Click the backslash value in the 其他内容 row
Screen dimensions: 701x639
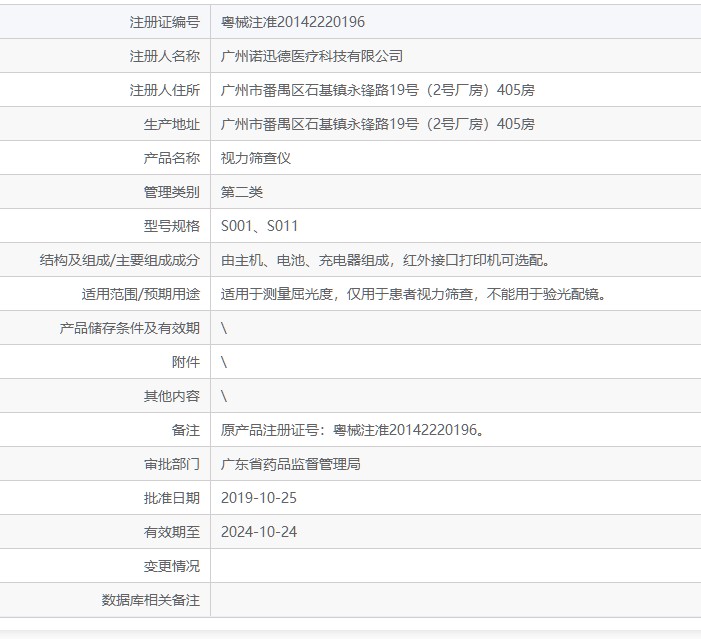pyautogui.click(x=224, y=396)
